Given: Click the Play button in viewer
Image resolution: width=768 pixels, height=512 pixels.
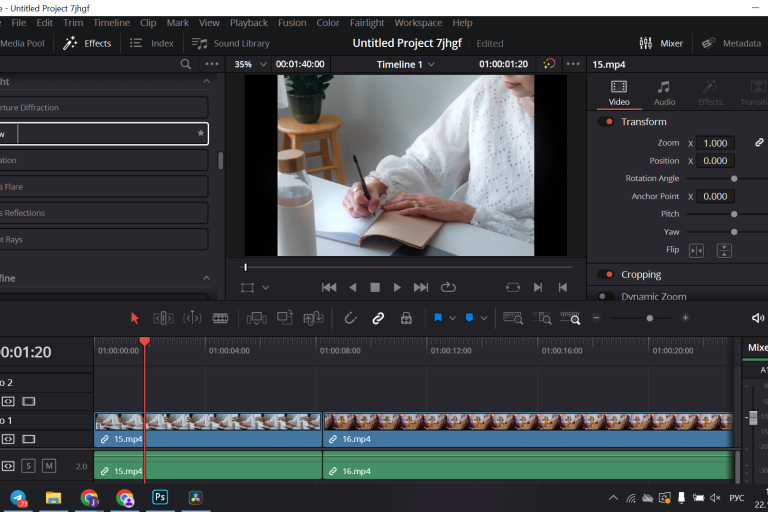Looking at the screenshot, I should point(397,287).
